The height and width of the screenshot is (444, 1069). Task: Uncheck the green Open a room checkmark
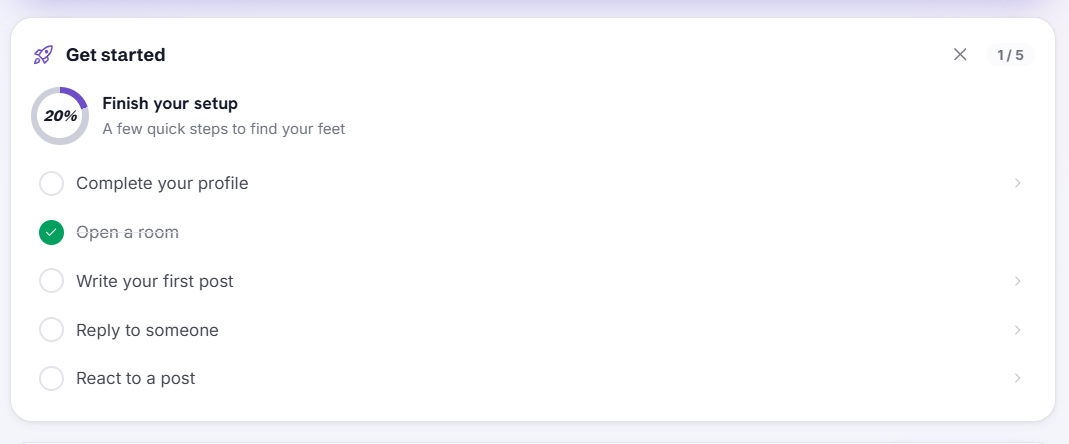click(x=52, y=233)
